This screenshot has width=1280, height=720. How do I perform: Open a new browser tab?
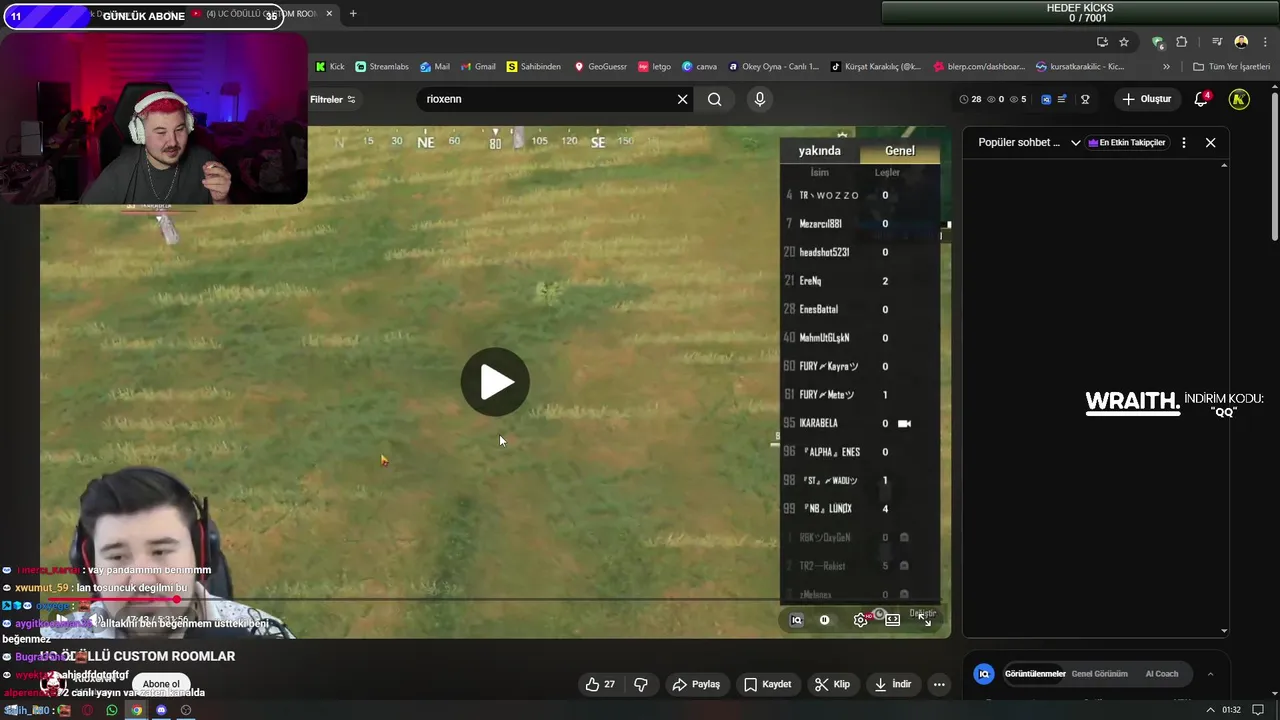pos(353,14)
